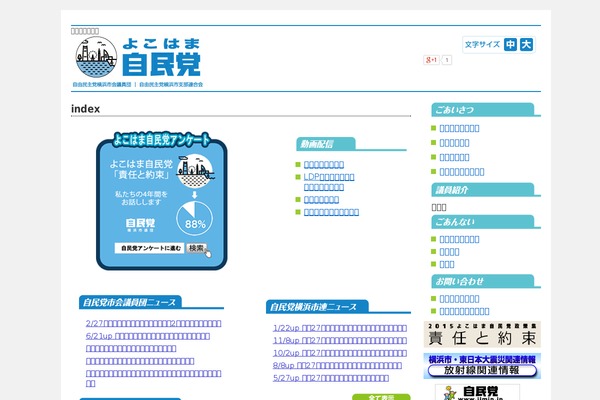Click the 自民党市会議員団ニュース heading
Viewport: 600px width, 400px height.
pyautogui.click(x=151, y=302)
